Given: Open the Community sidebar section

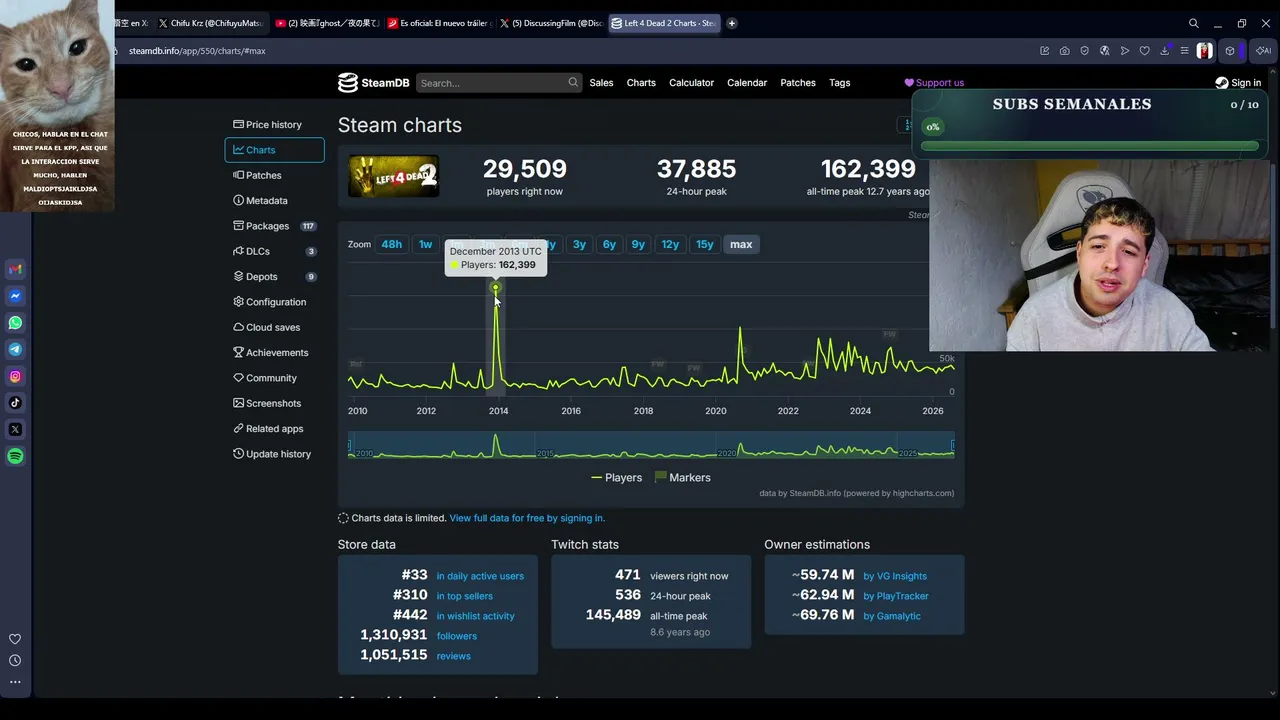Looking at the screenshot, I should [x=274, y=378].
